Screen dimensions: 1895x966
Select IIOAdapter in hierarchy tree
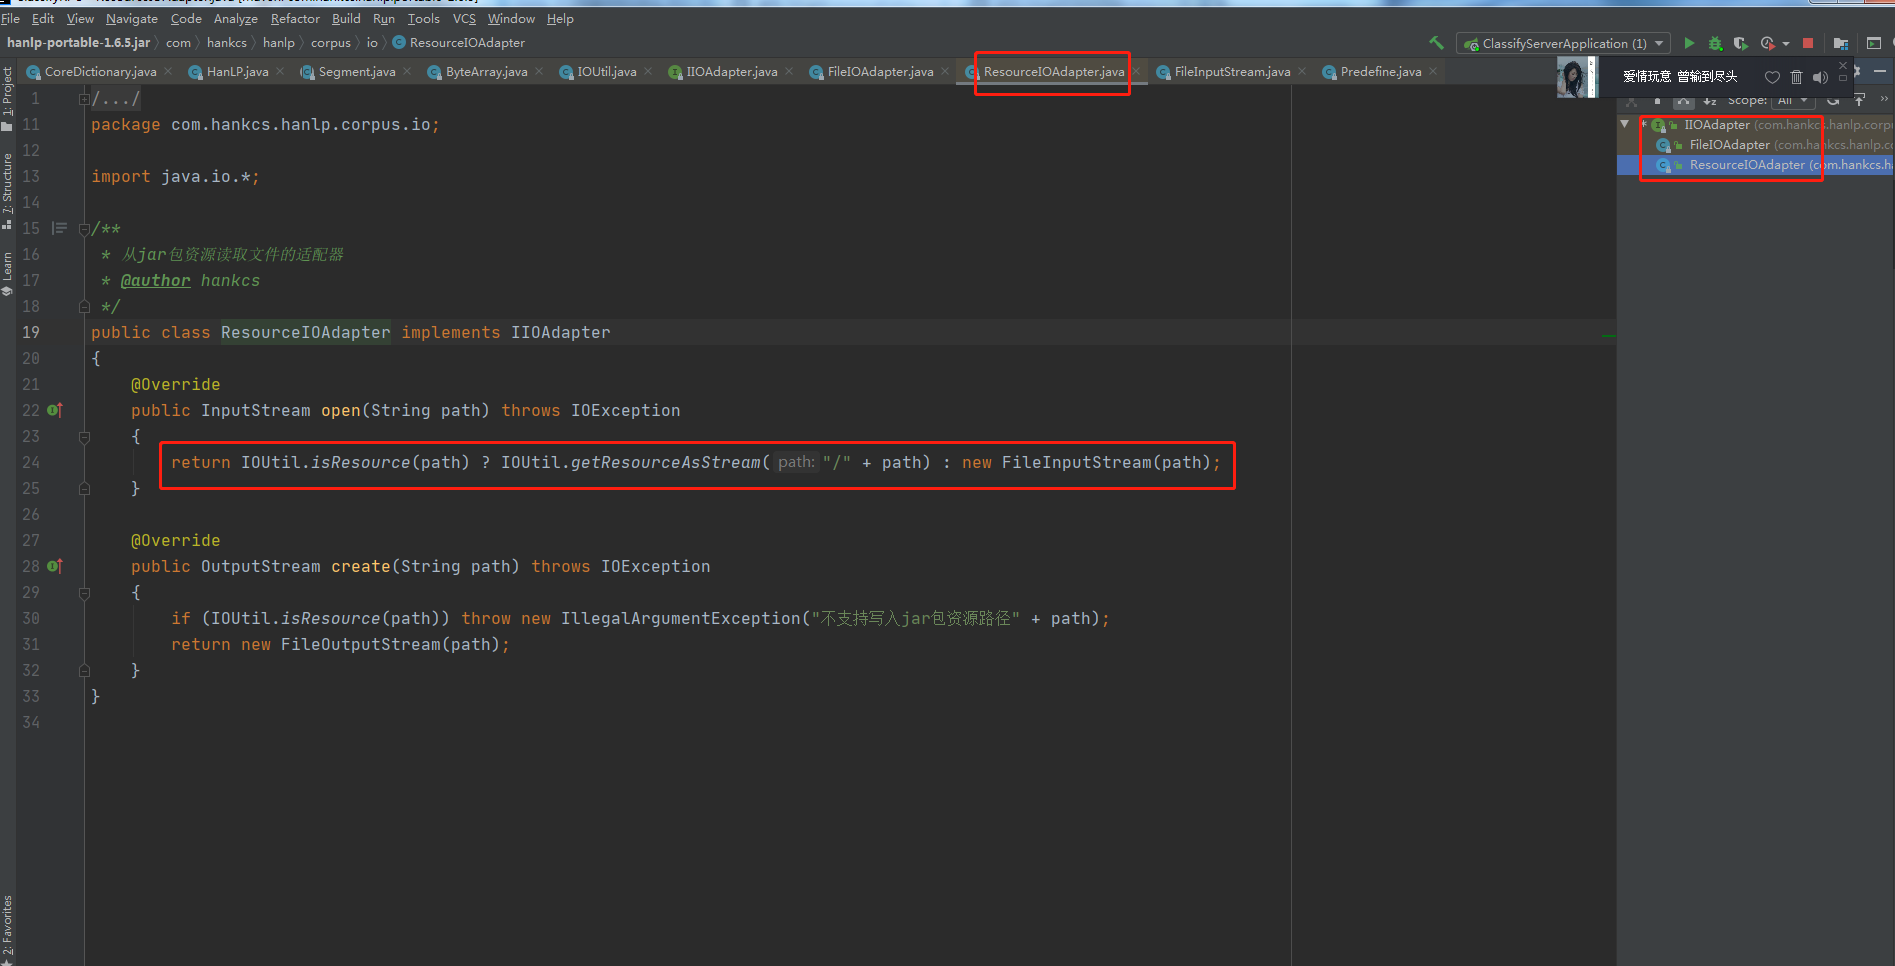[x=1716, y=125]
